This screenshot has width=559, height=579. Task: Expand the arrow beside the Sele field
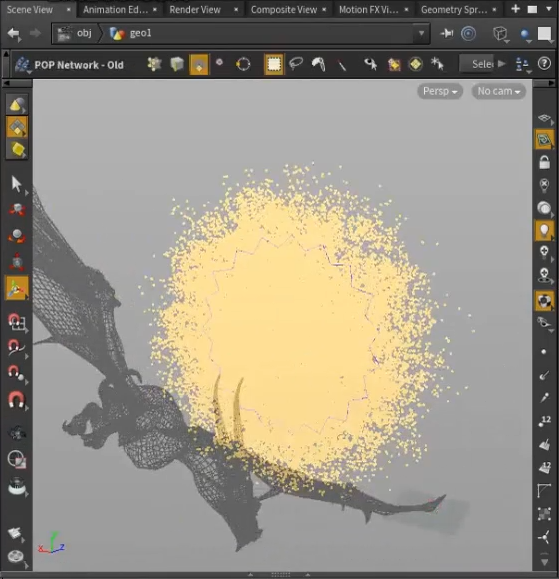(501, 64)
